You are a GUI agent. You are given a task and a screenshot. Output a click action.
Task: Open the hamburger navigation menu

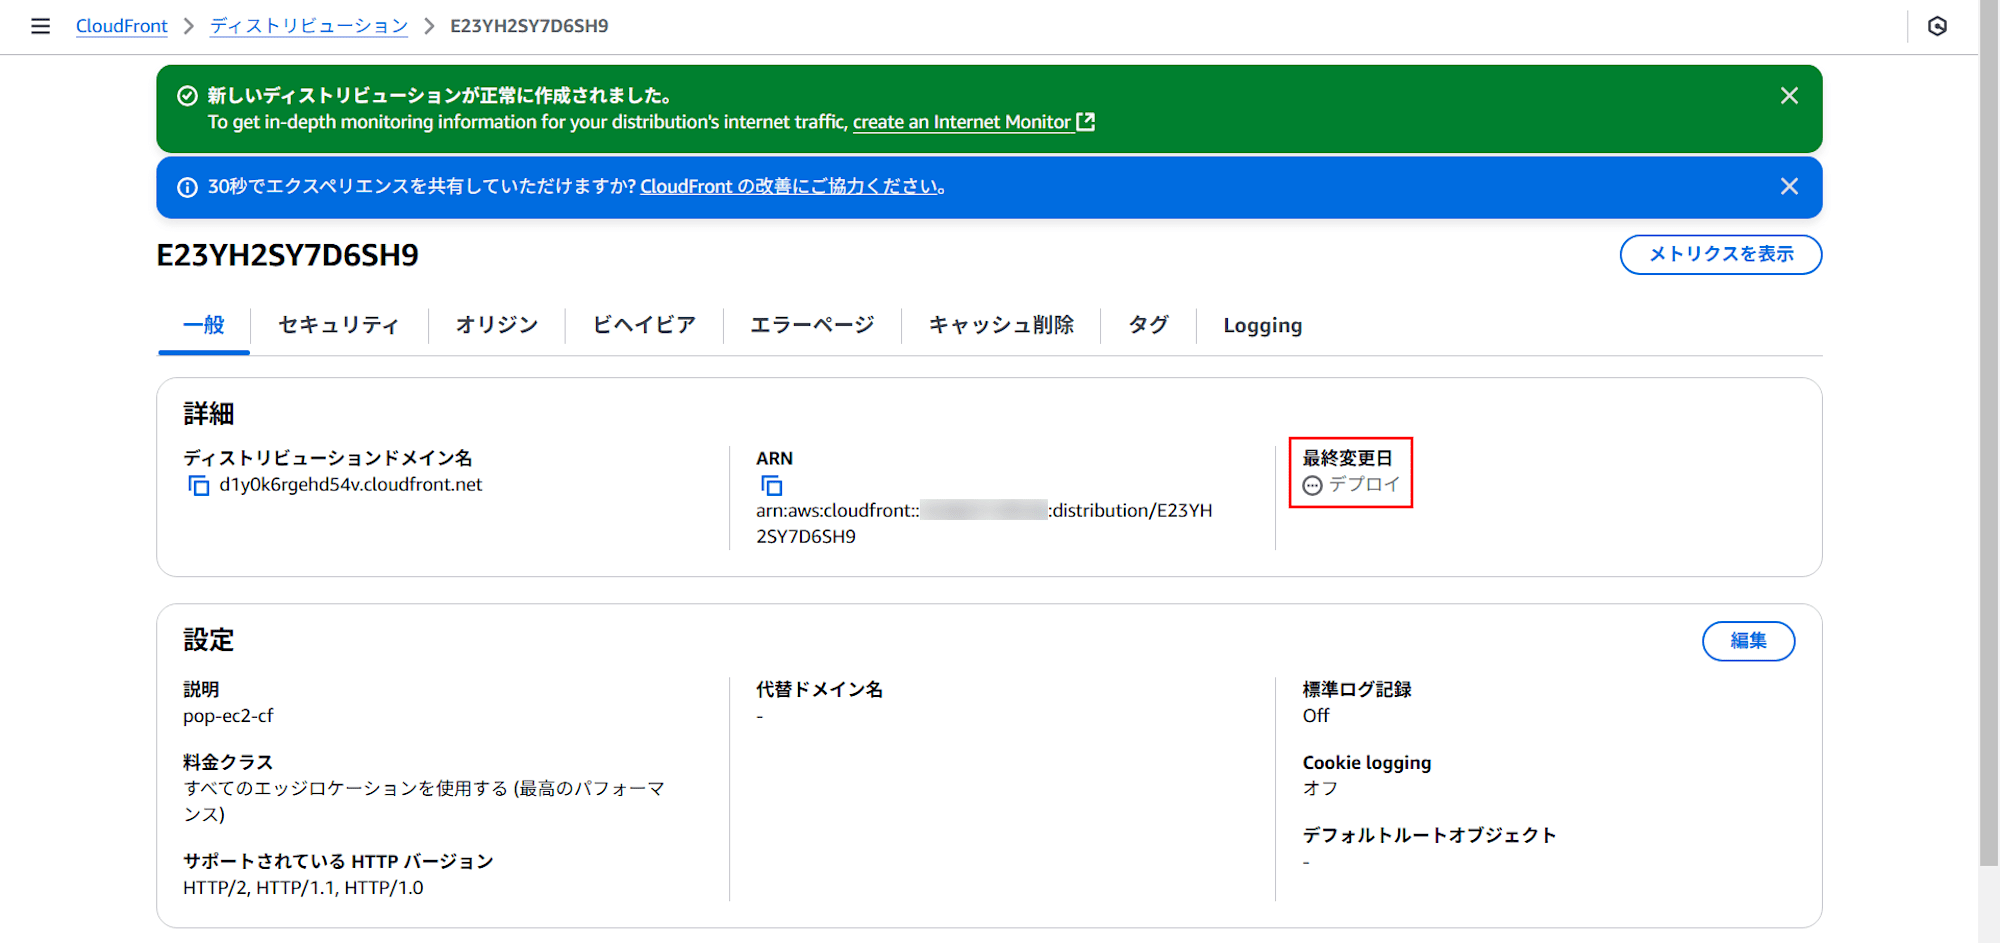[40, 26]
